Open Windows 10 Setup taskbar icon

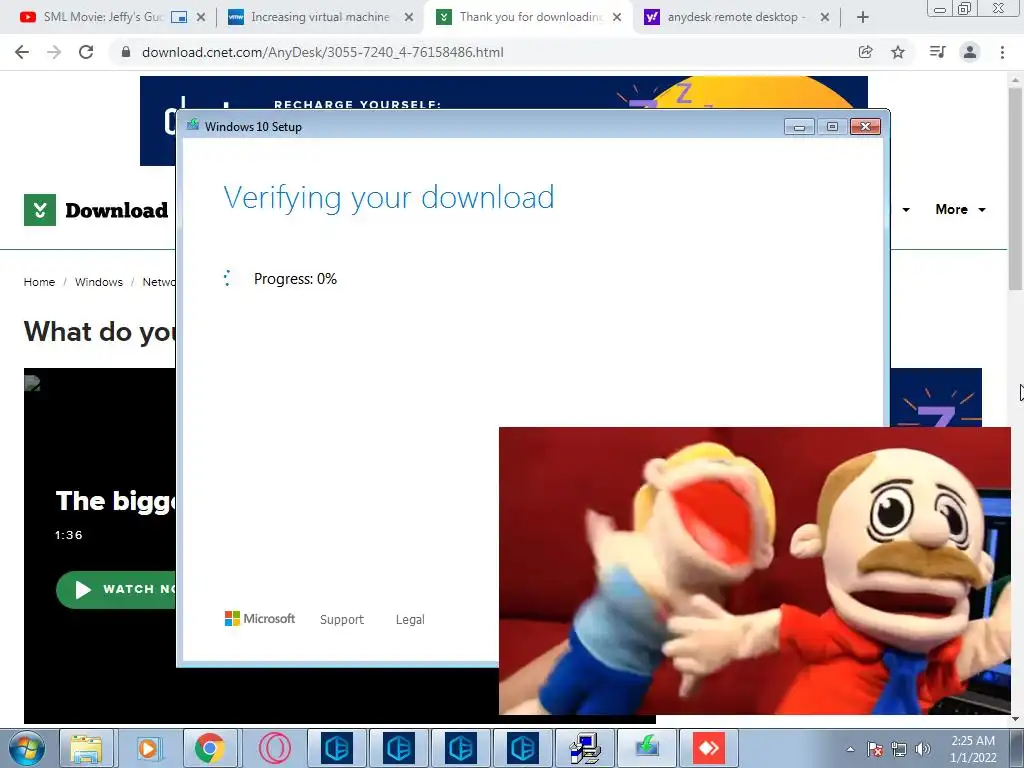pos(647,748)
